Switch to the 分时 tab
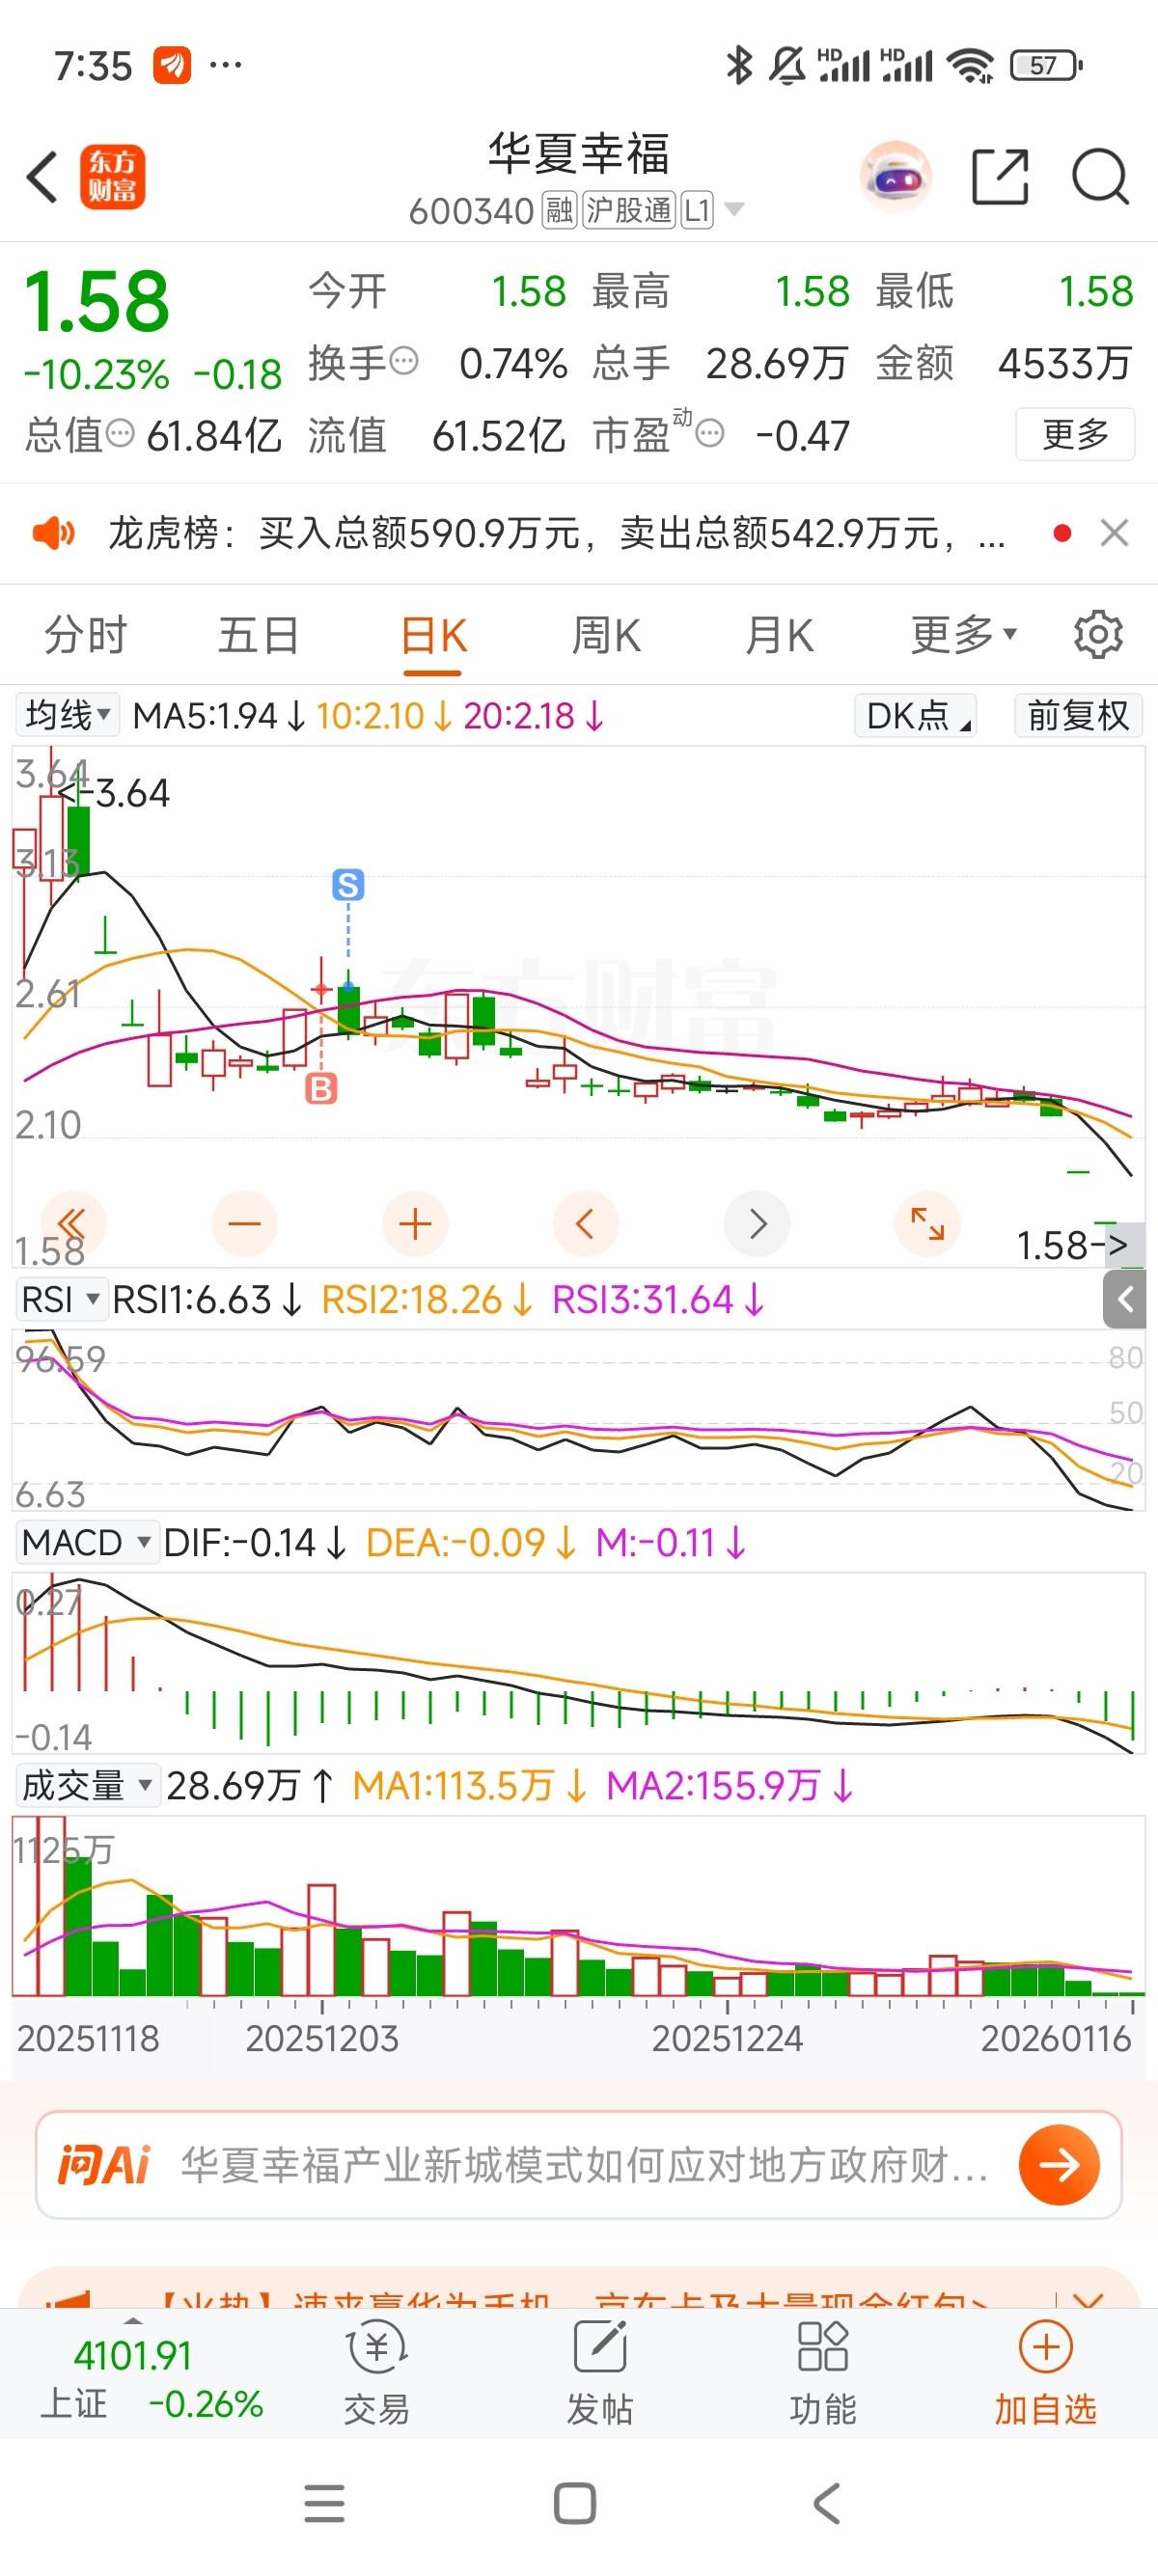The height and width of the screenshot is (2576, 1158). coord(85,635)
